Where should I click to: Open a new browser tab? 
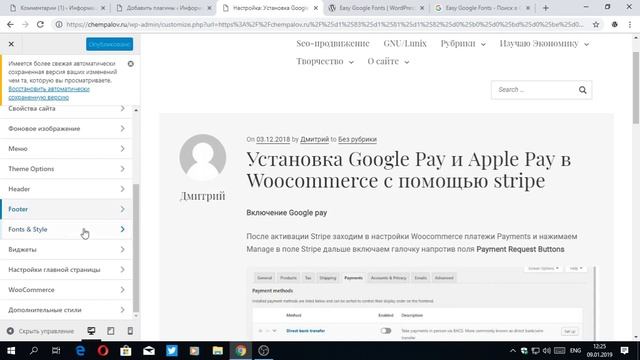pyautogui.click(x=546, y=8)
